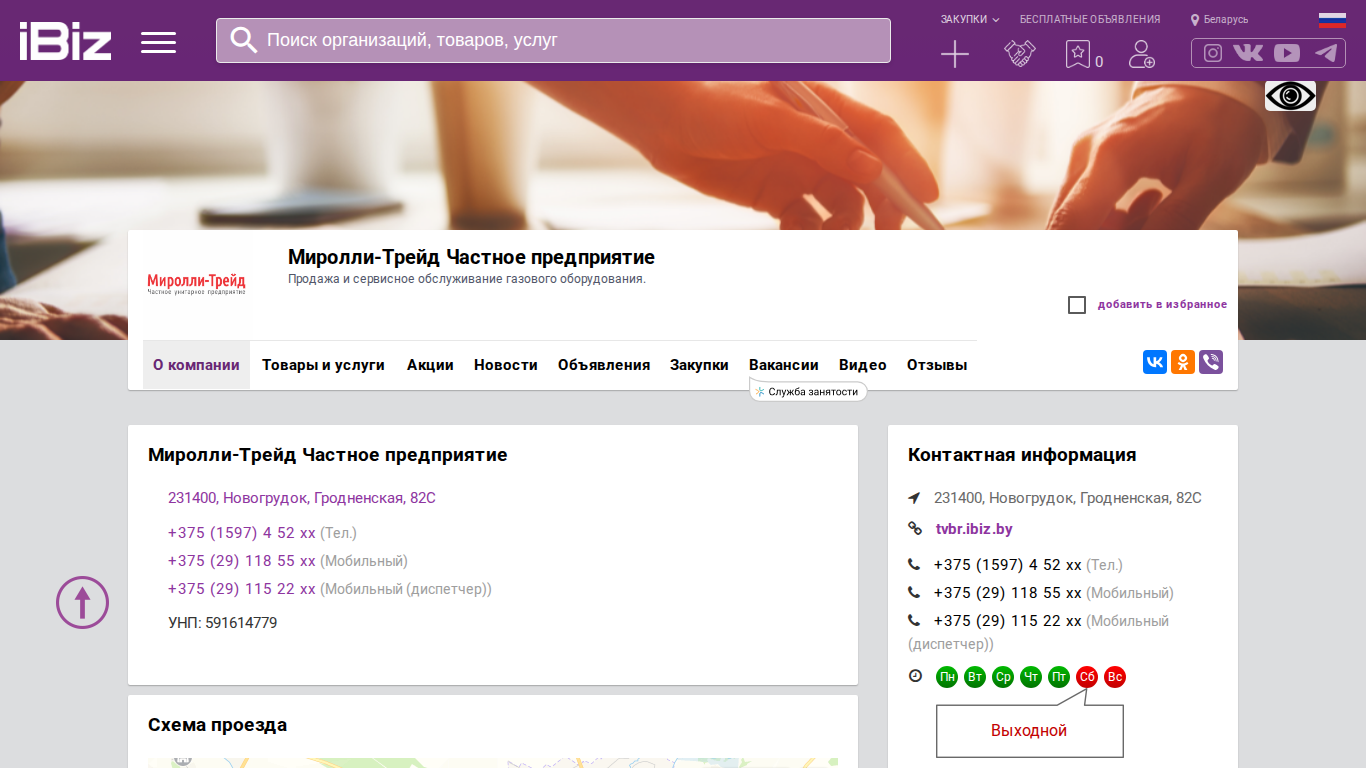This screenshot has height=768, width=1366.
Task: Select Wednesday 'Ср' schedule badge
Action: (x=1003, y=677)
